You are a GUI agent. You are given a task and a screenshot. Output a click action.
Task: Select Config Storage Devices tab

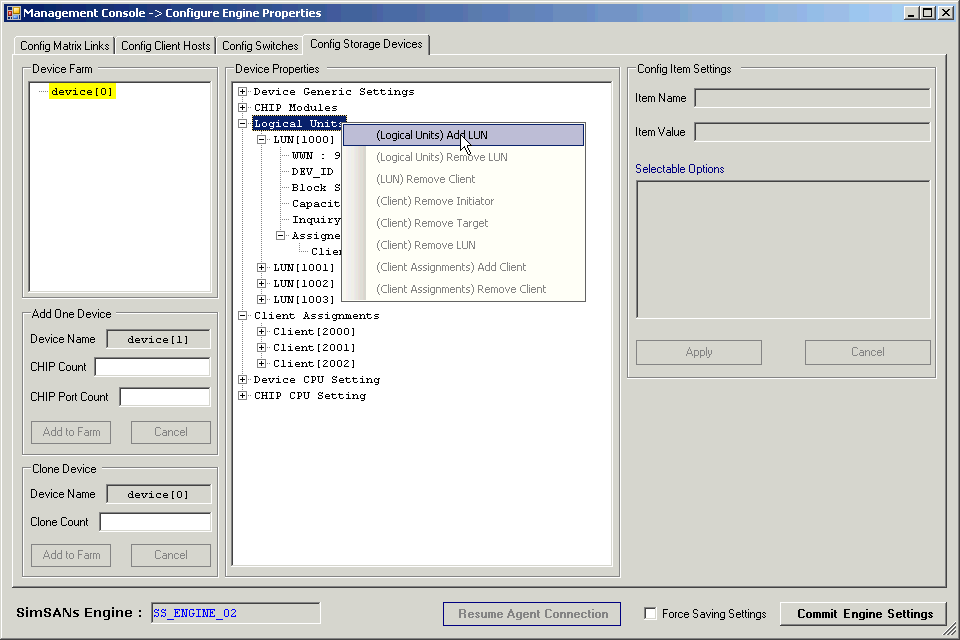[x=366, y=44]
